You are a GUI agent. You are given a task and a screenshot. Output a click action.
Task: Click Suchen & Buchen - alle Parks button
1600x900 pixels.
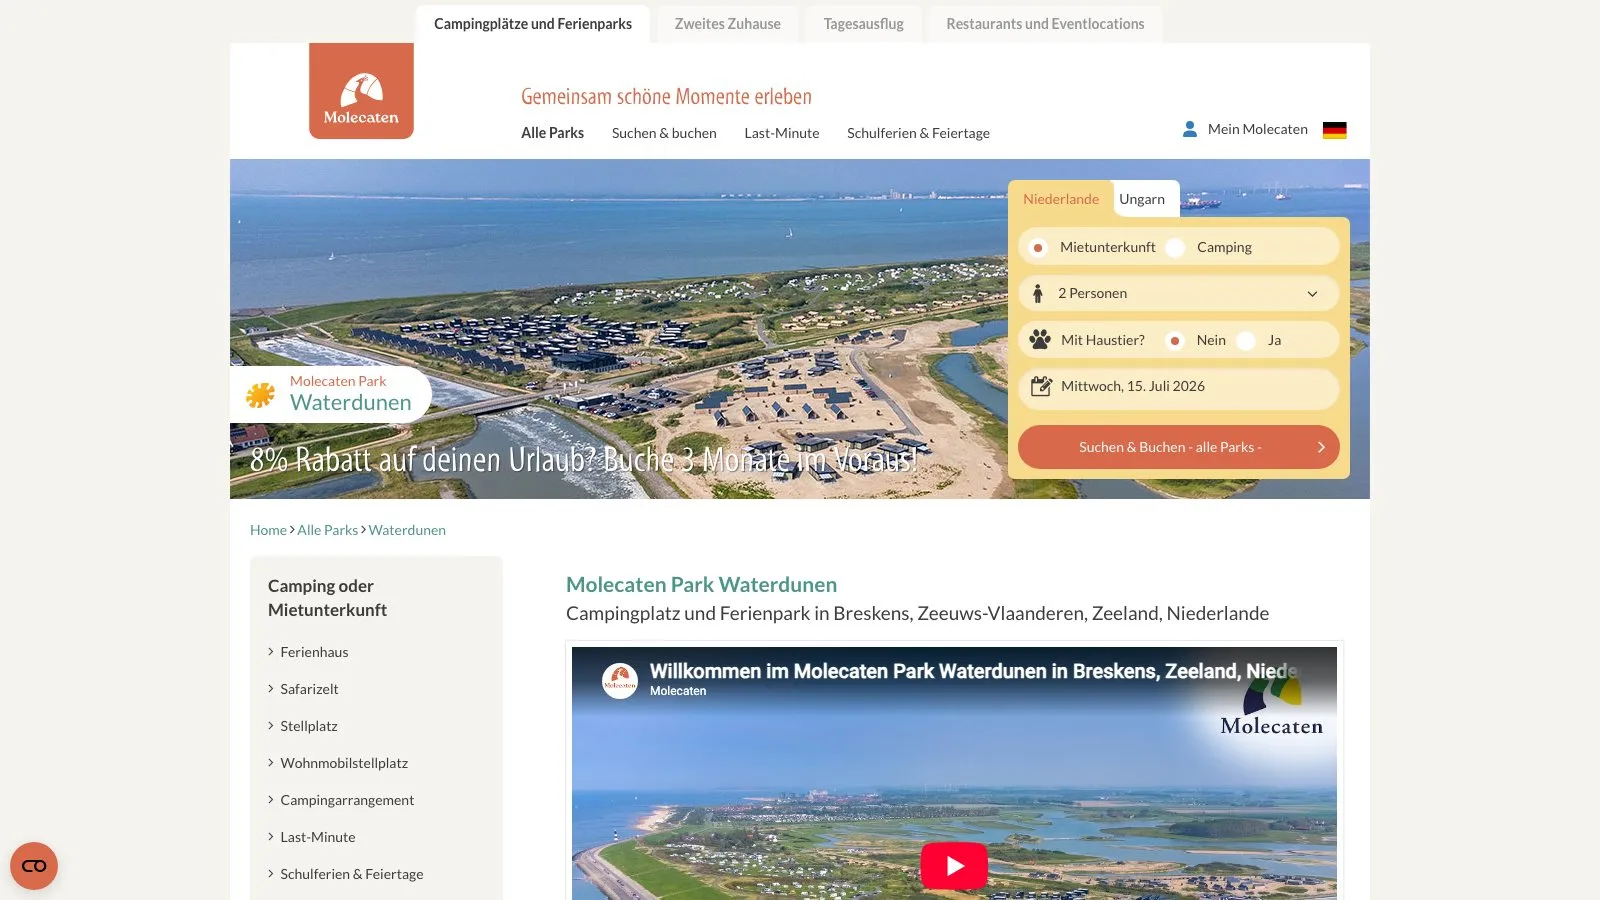[x=1179, y=447]
